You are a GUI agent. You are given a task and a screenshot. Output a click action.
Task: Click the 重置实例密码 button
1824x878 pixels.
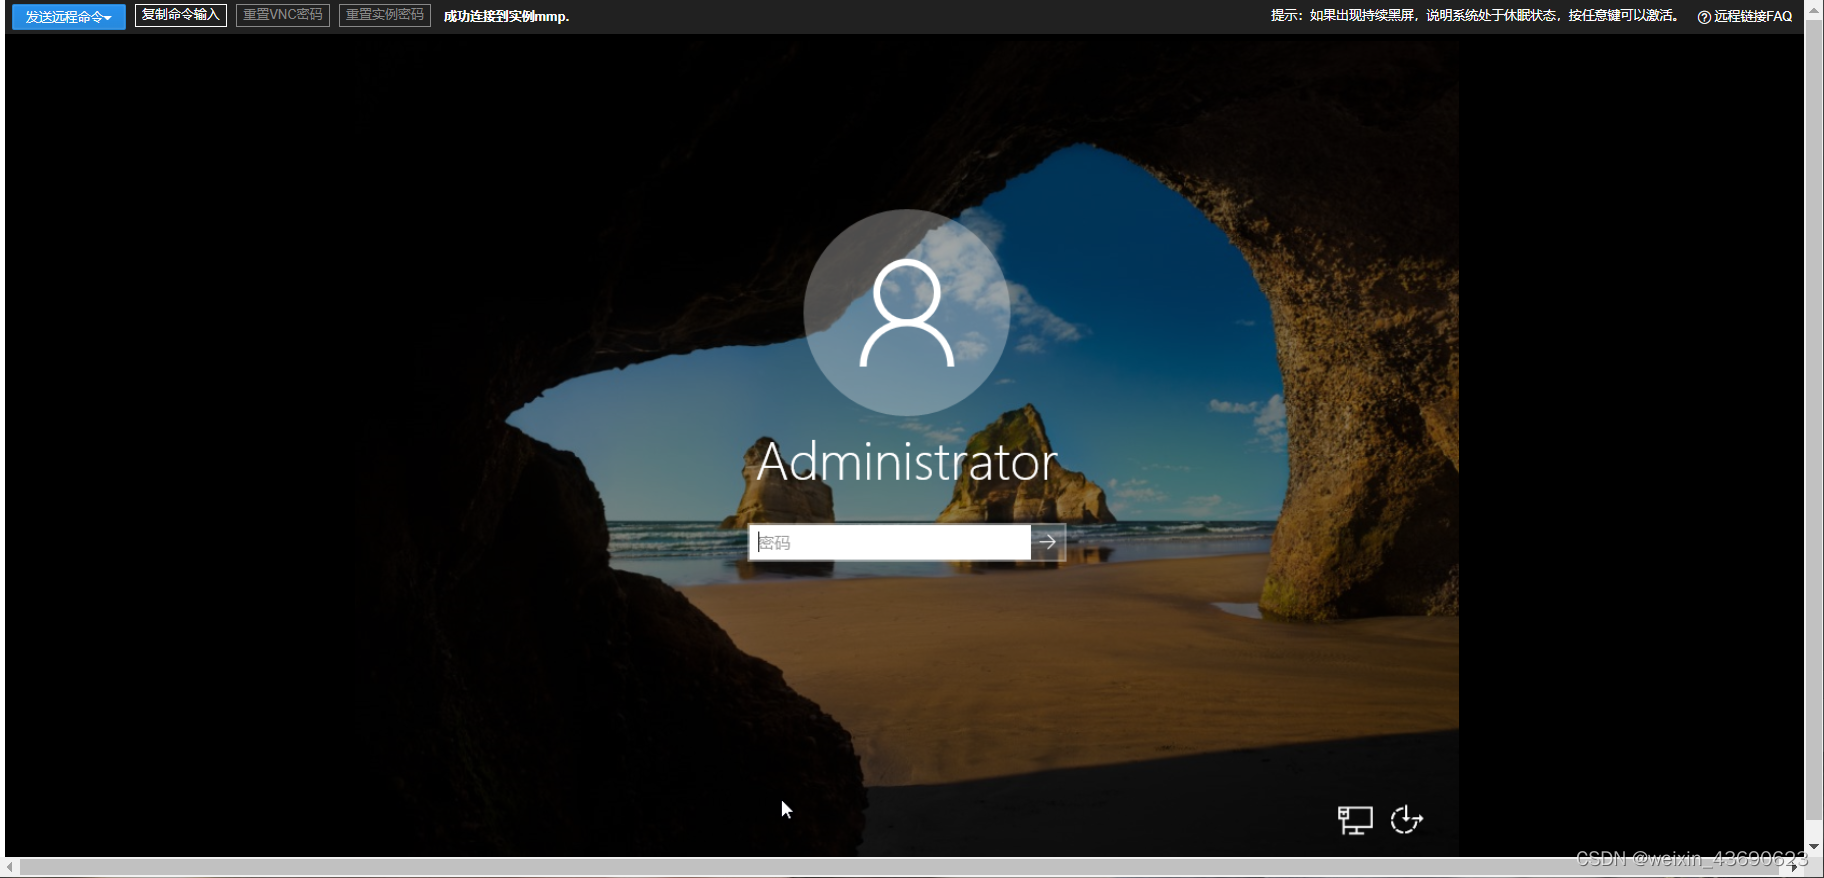(x=385, y=15)
